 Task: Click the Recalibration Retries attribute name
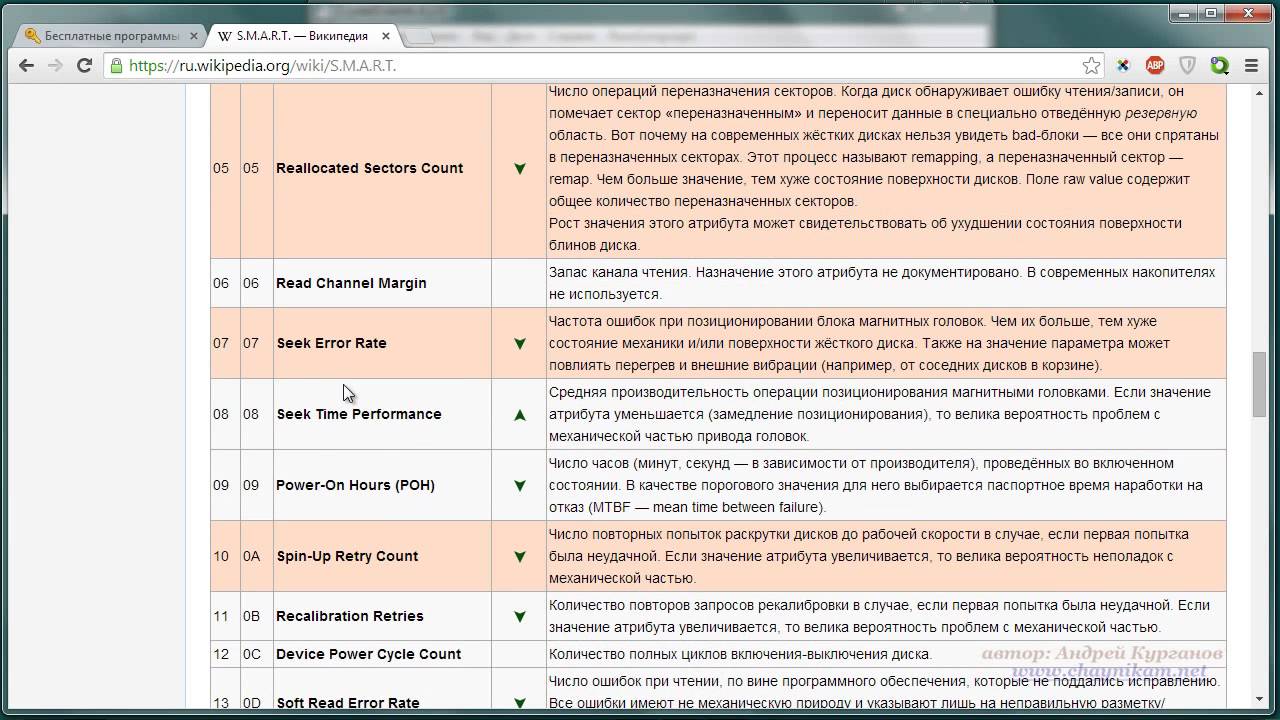[x=349, y=616]
